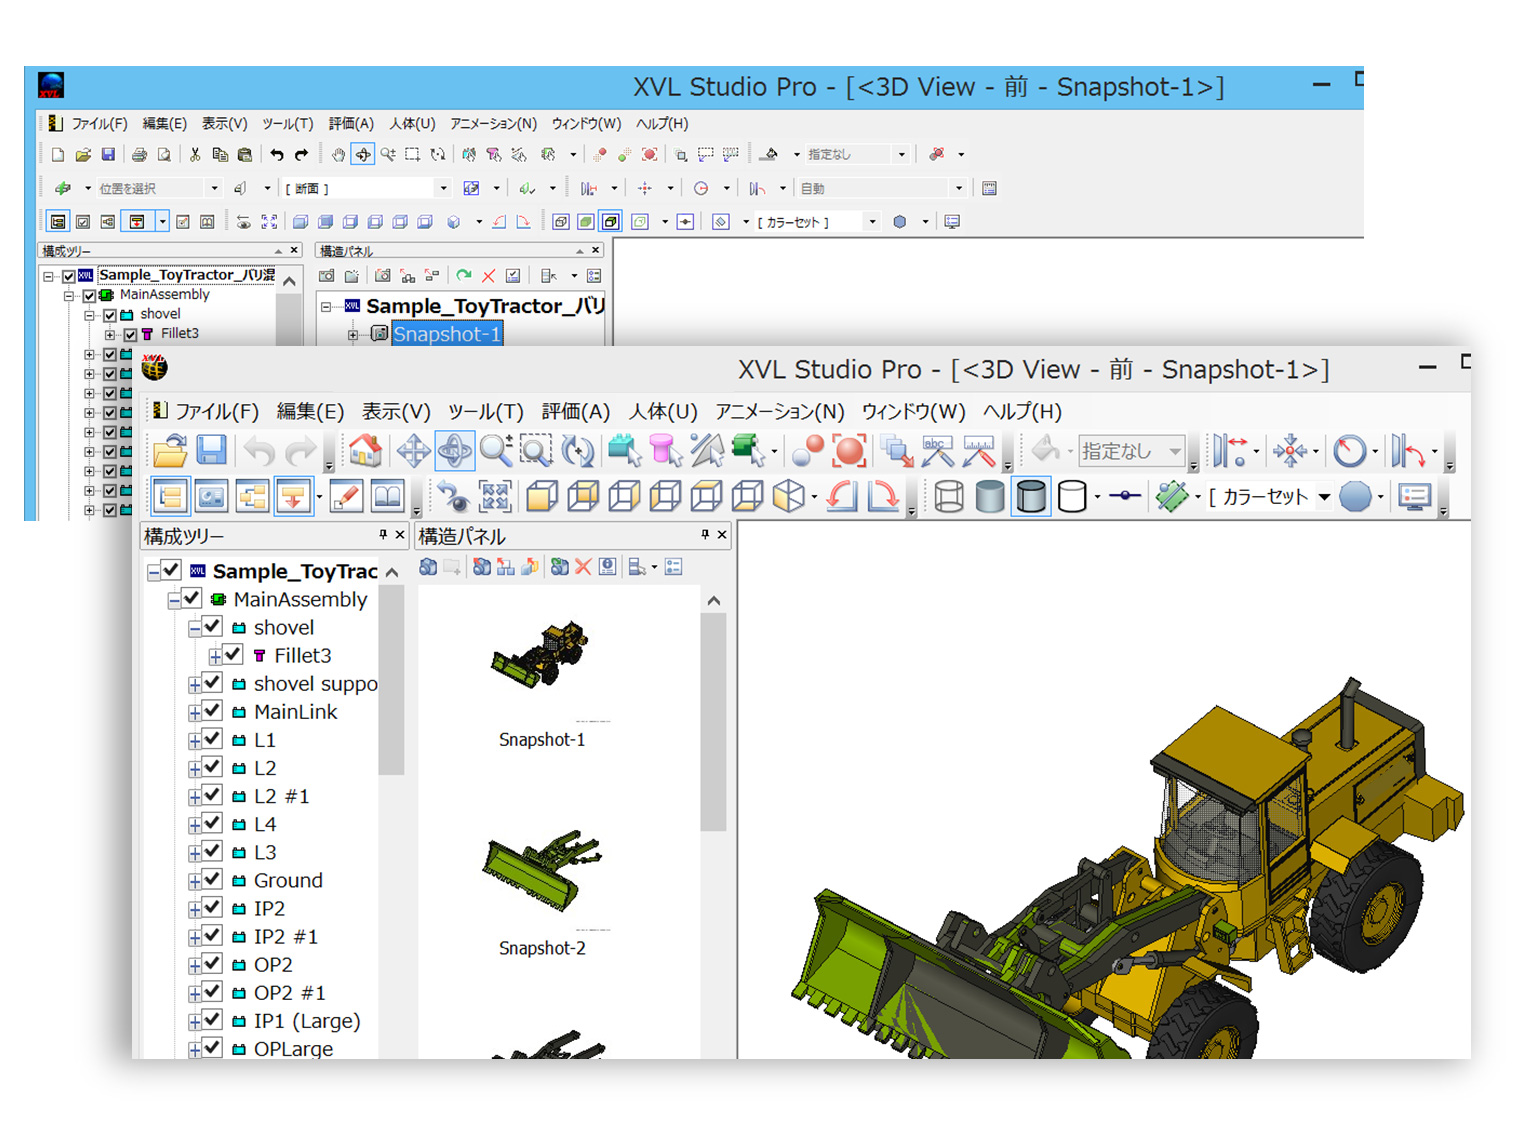Click the zoom magnifier tool icon
Screen dimensions: 1514x1125
coord(495,451)
